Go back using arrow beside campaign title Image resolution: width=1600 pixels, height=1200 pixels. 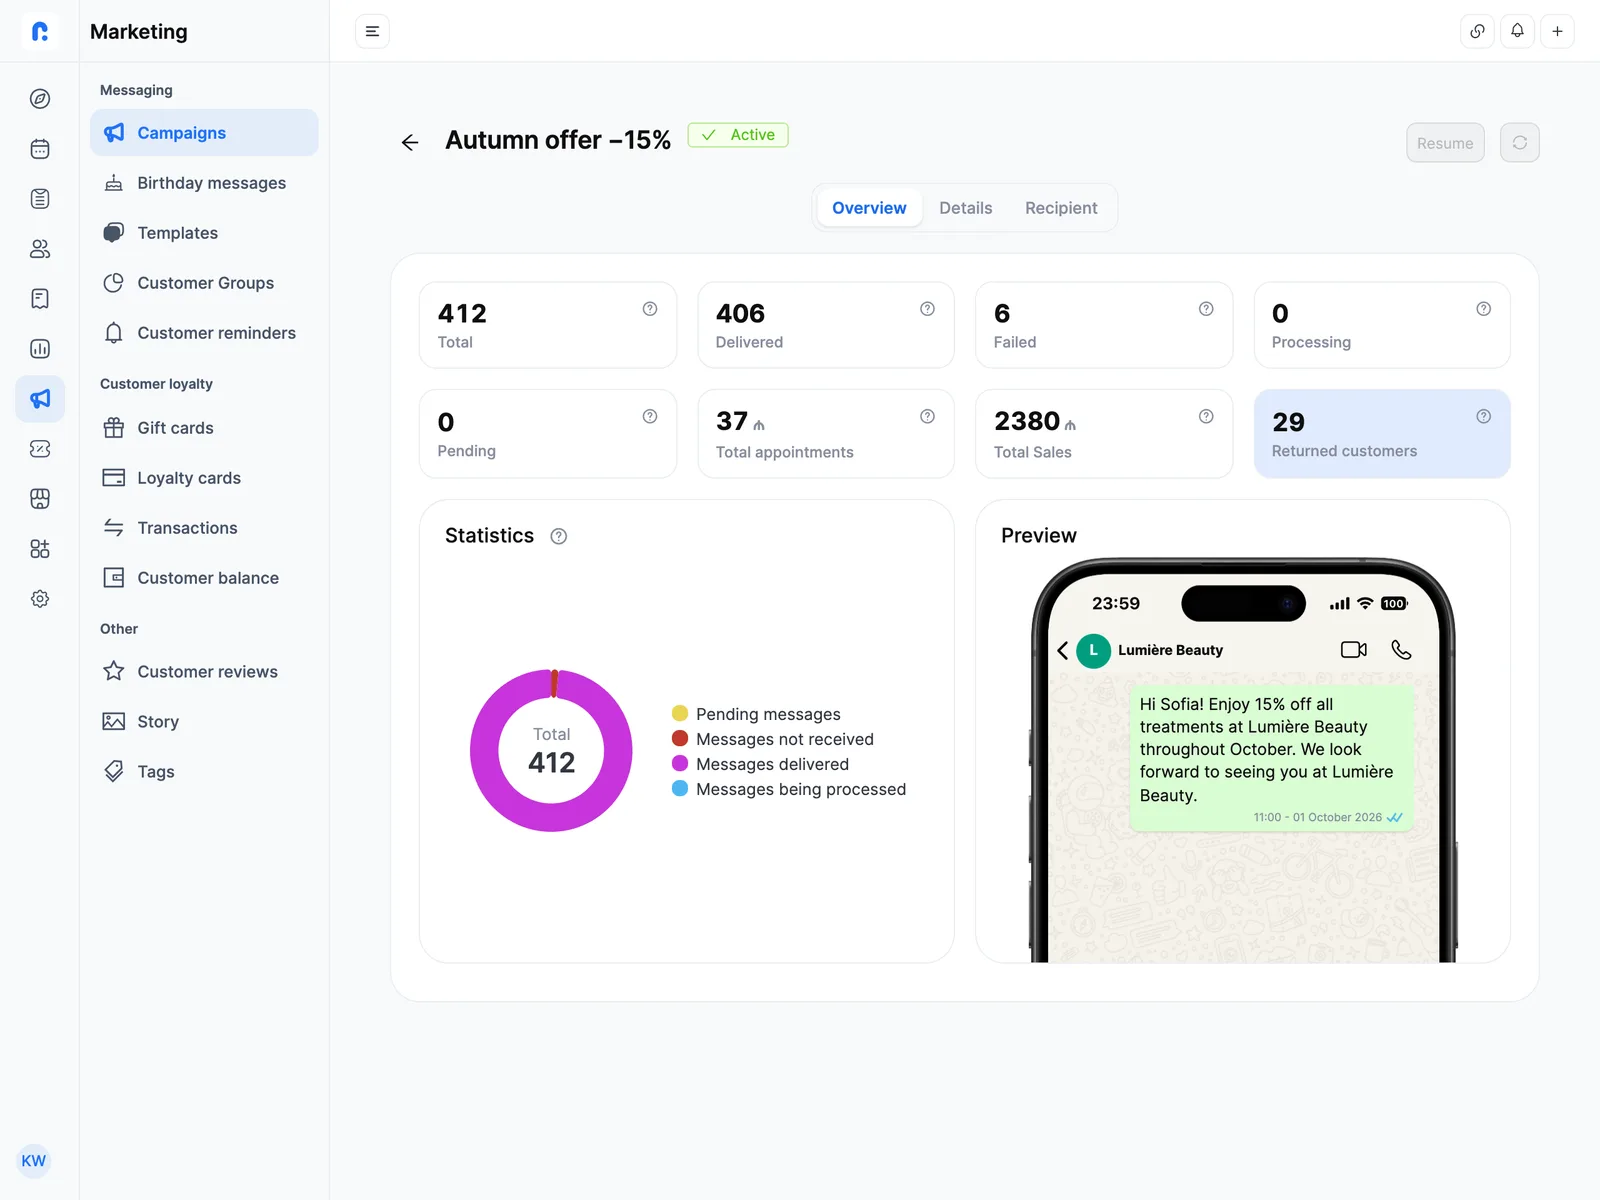[410, 142]
